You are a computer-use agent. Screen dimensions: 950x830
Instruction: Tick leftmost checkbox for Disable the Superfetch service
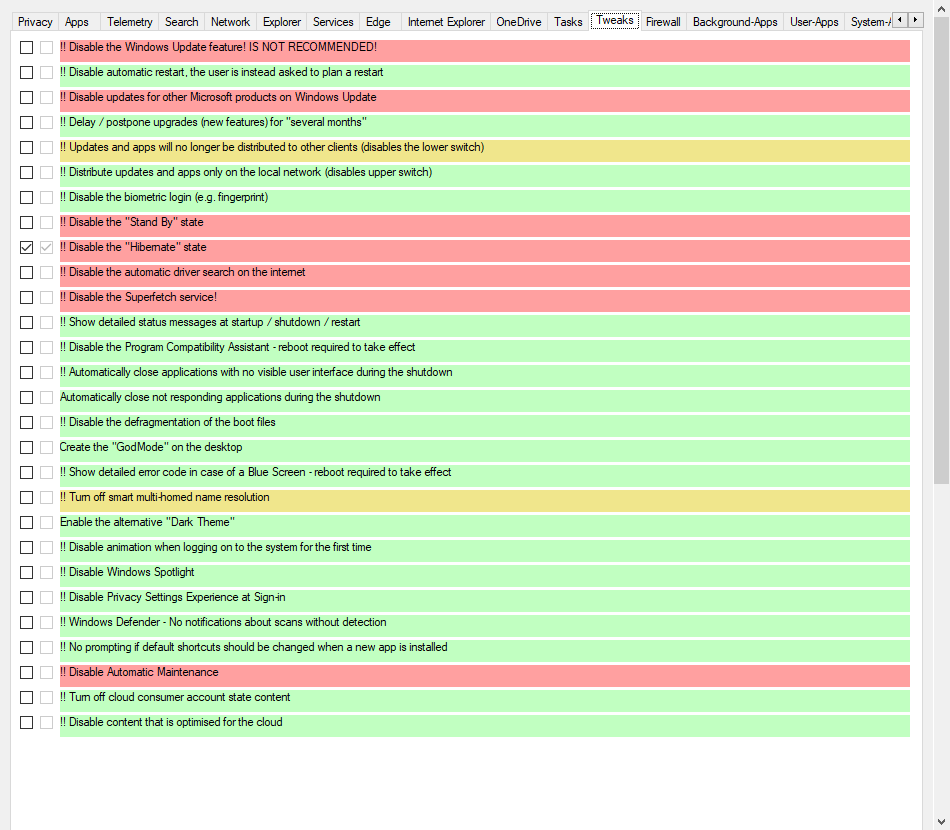[27, 297]
